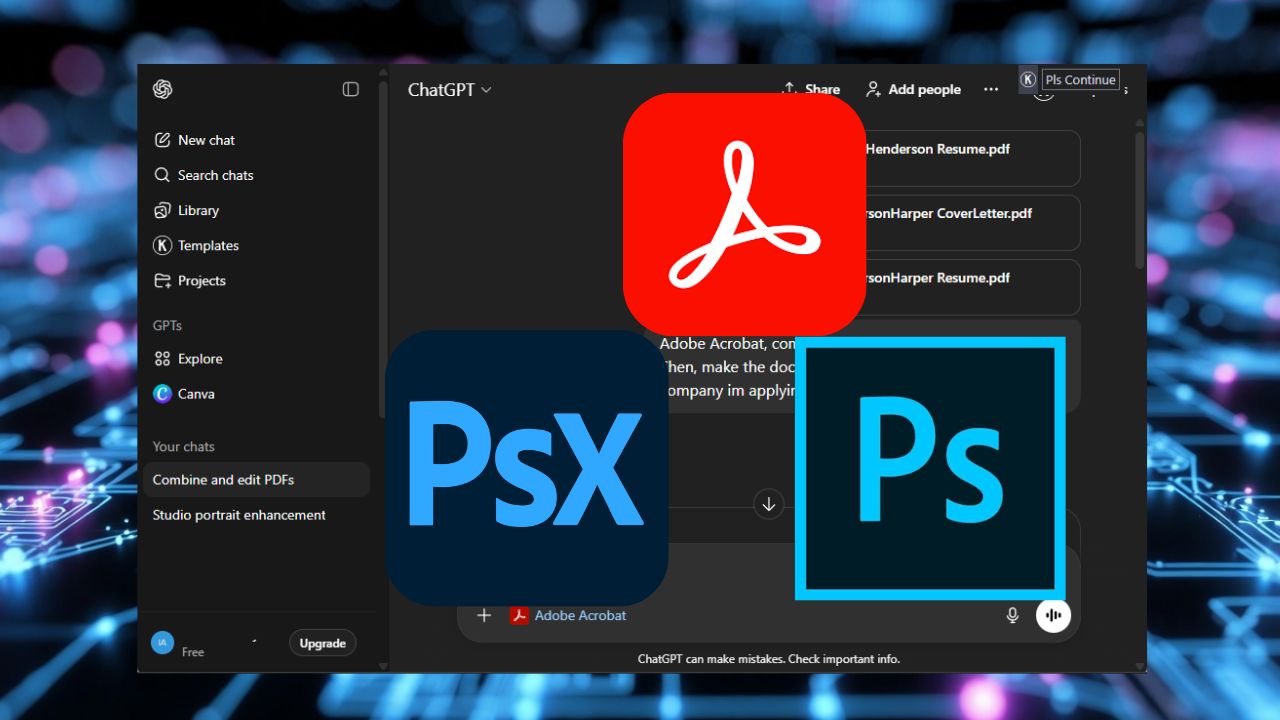Image resolution: width=1280 pixels, height=720 pixels.
Task: Start a new chat
Action: (194, 140)
